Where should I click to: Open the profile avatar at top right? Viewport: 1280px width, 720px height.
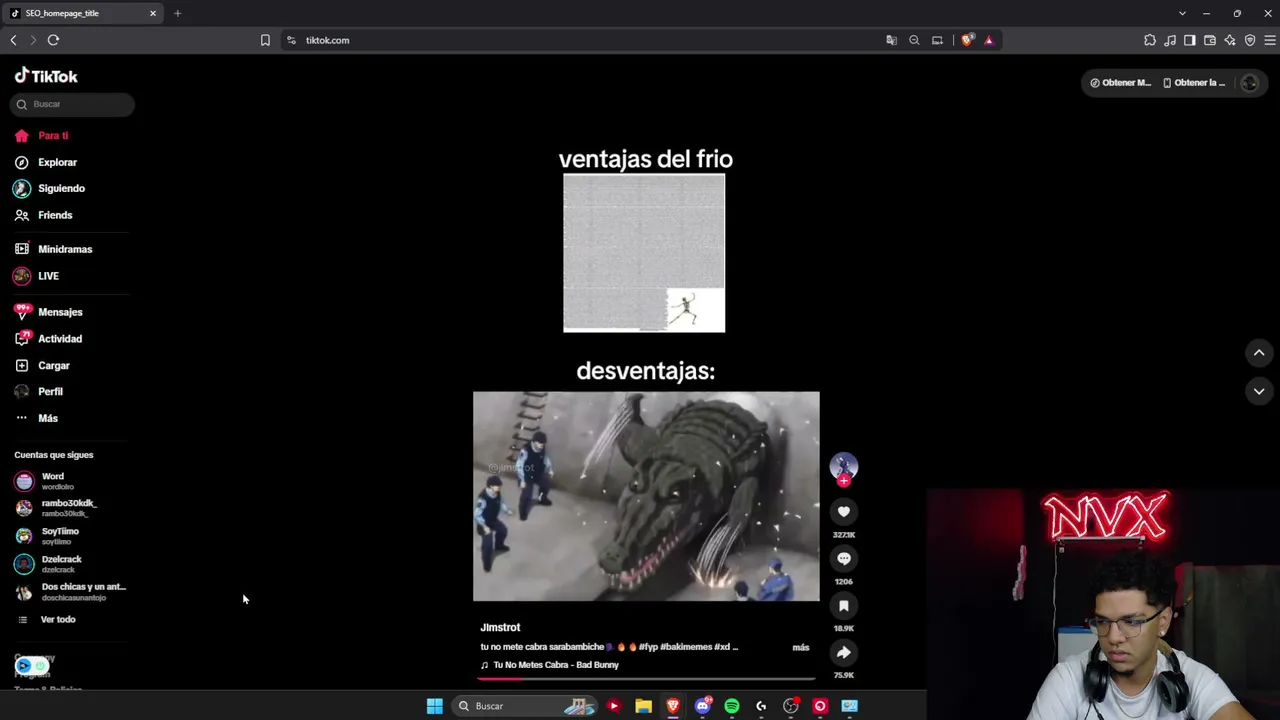point(1249,83)
